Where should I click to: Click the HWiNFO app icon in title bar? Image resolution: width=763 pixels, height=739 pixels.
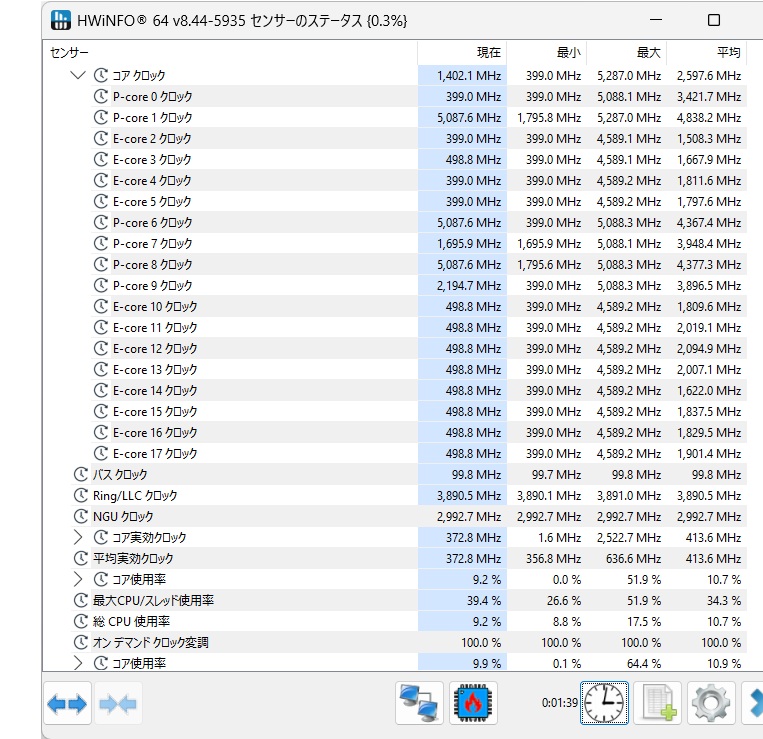tap(61, 20)
